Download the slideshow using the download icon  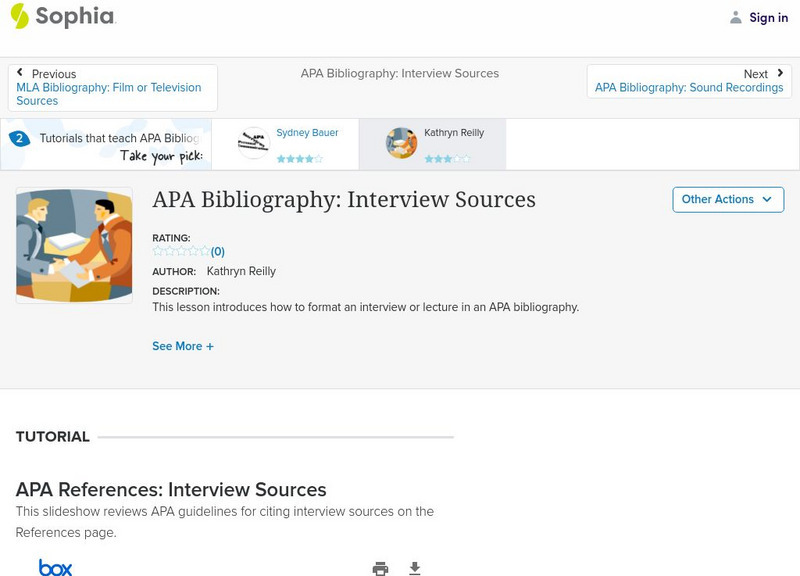415,568
